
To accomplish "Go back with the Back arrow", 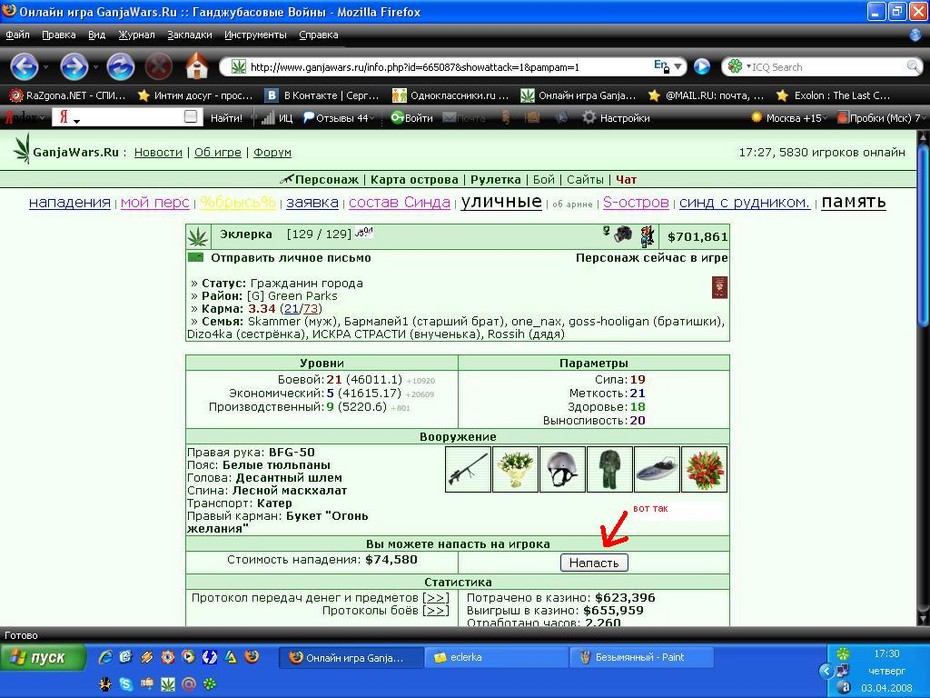I will (x=24, y=66).
